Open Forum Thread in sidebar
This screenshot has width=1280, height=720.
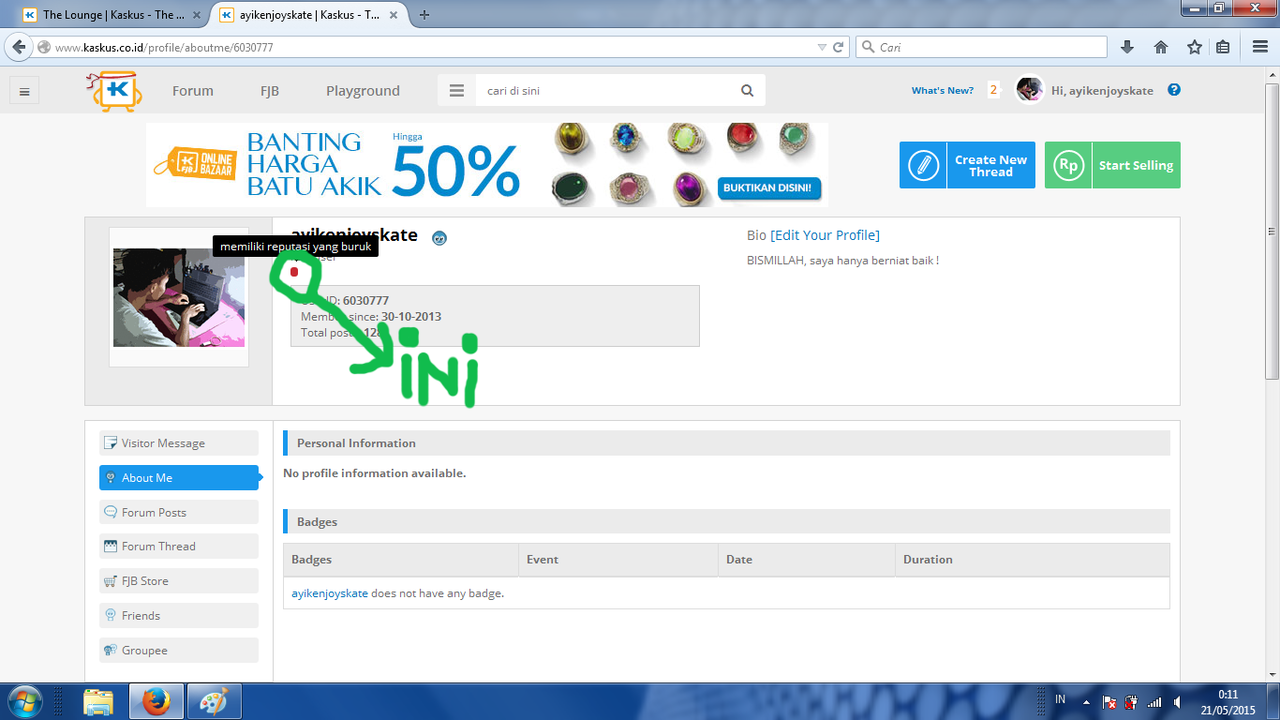point(179,546)
